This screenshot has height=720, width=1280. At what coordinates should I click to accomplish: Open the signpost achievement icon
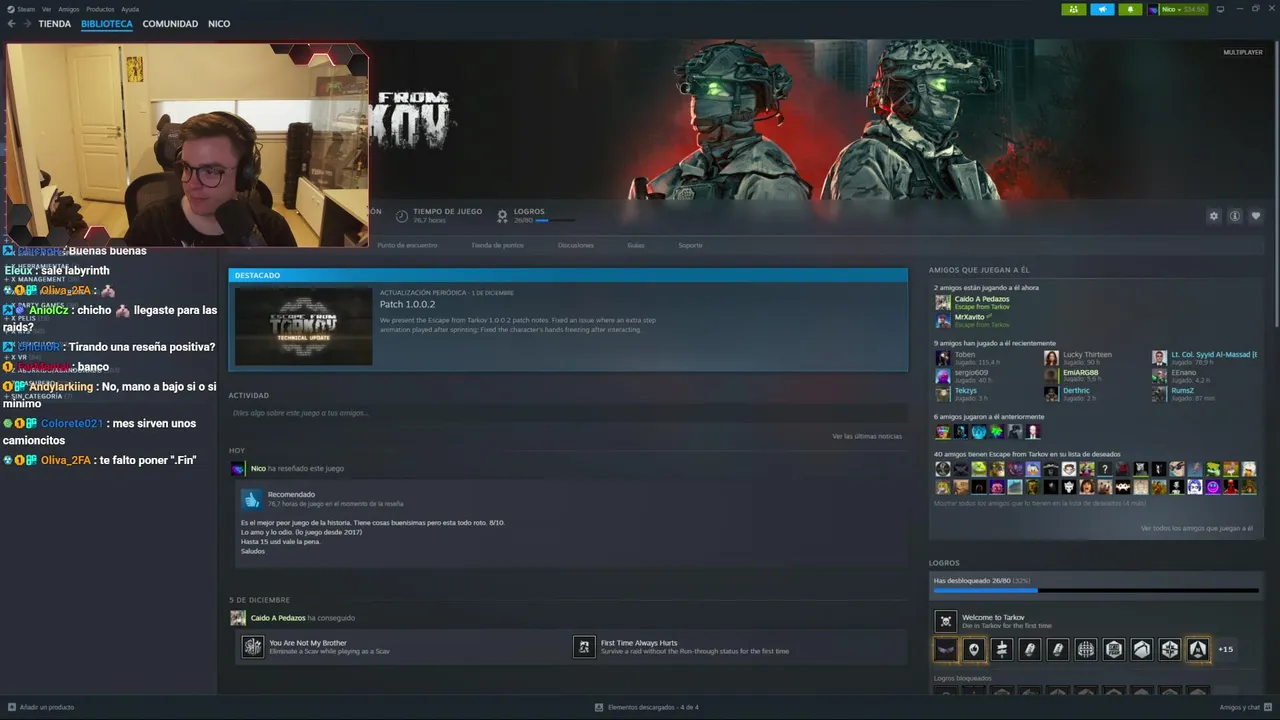pos(1002,649)
